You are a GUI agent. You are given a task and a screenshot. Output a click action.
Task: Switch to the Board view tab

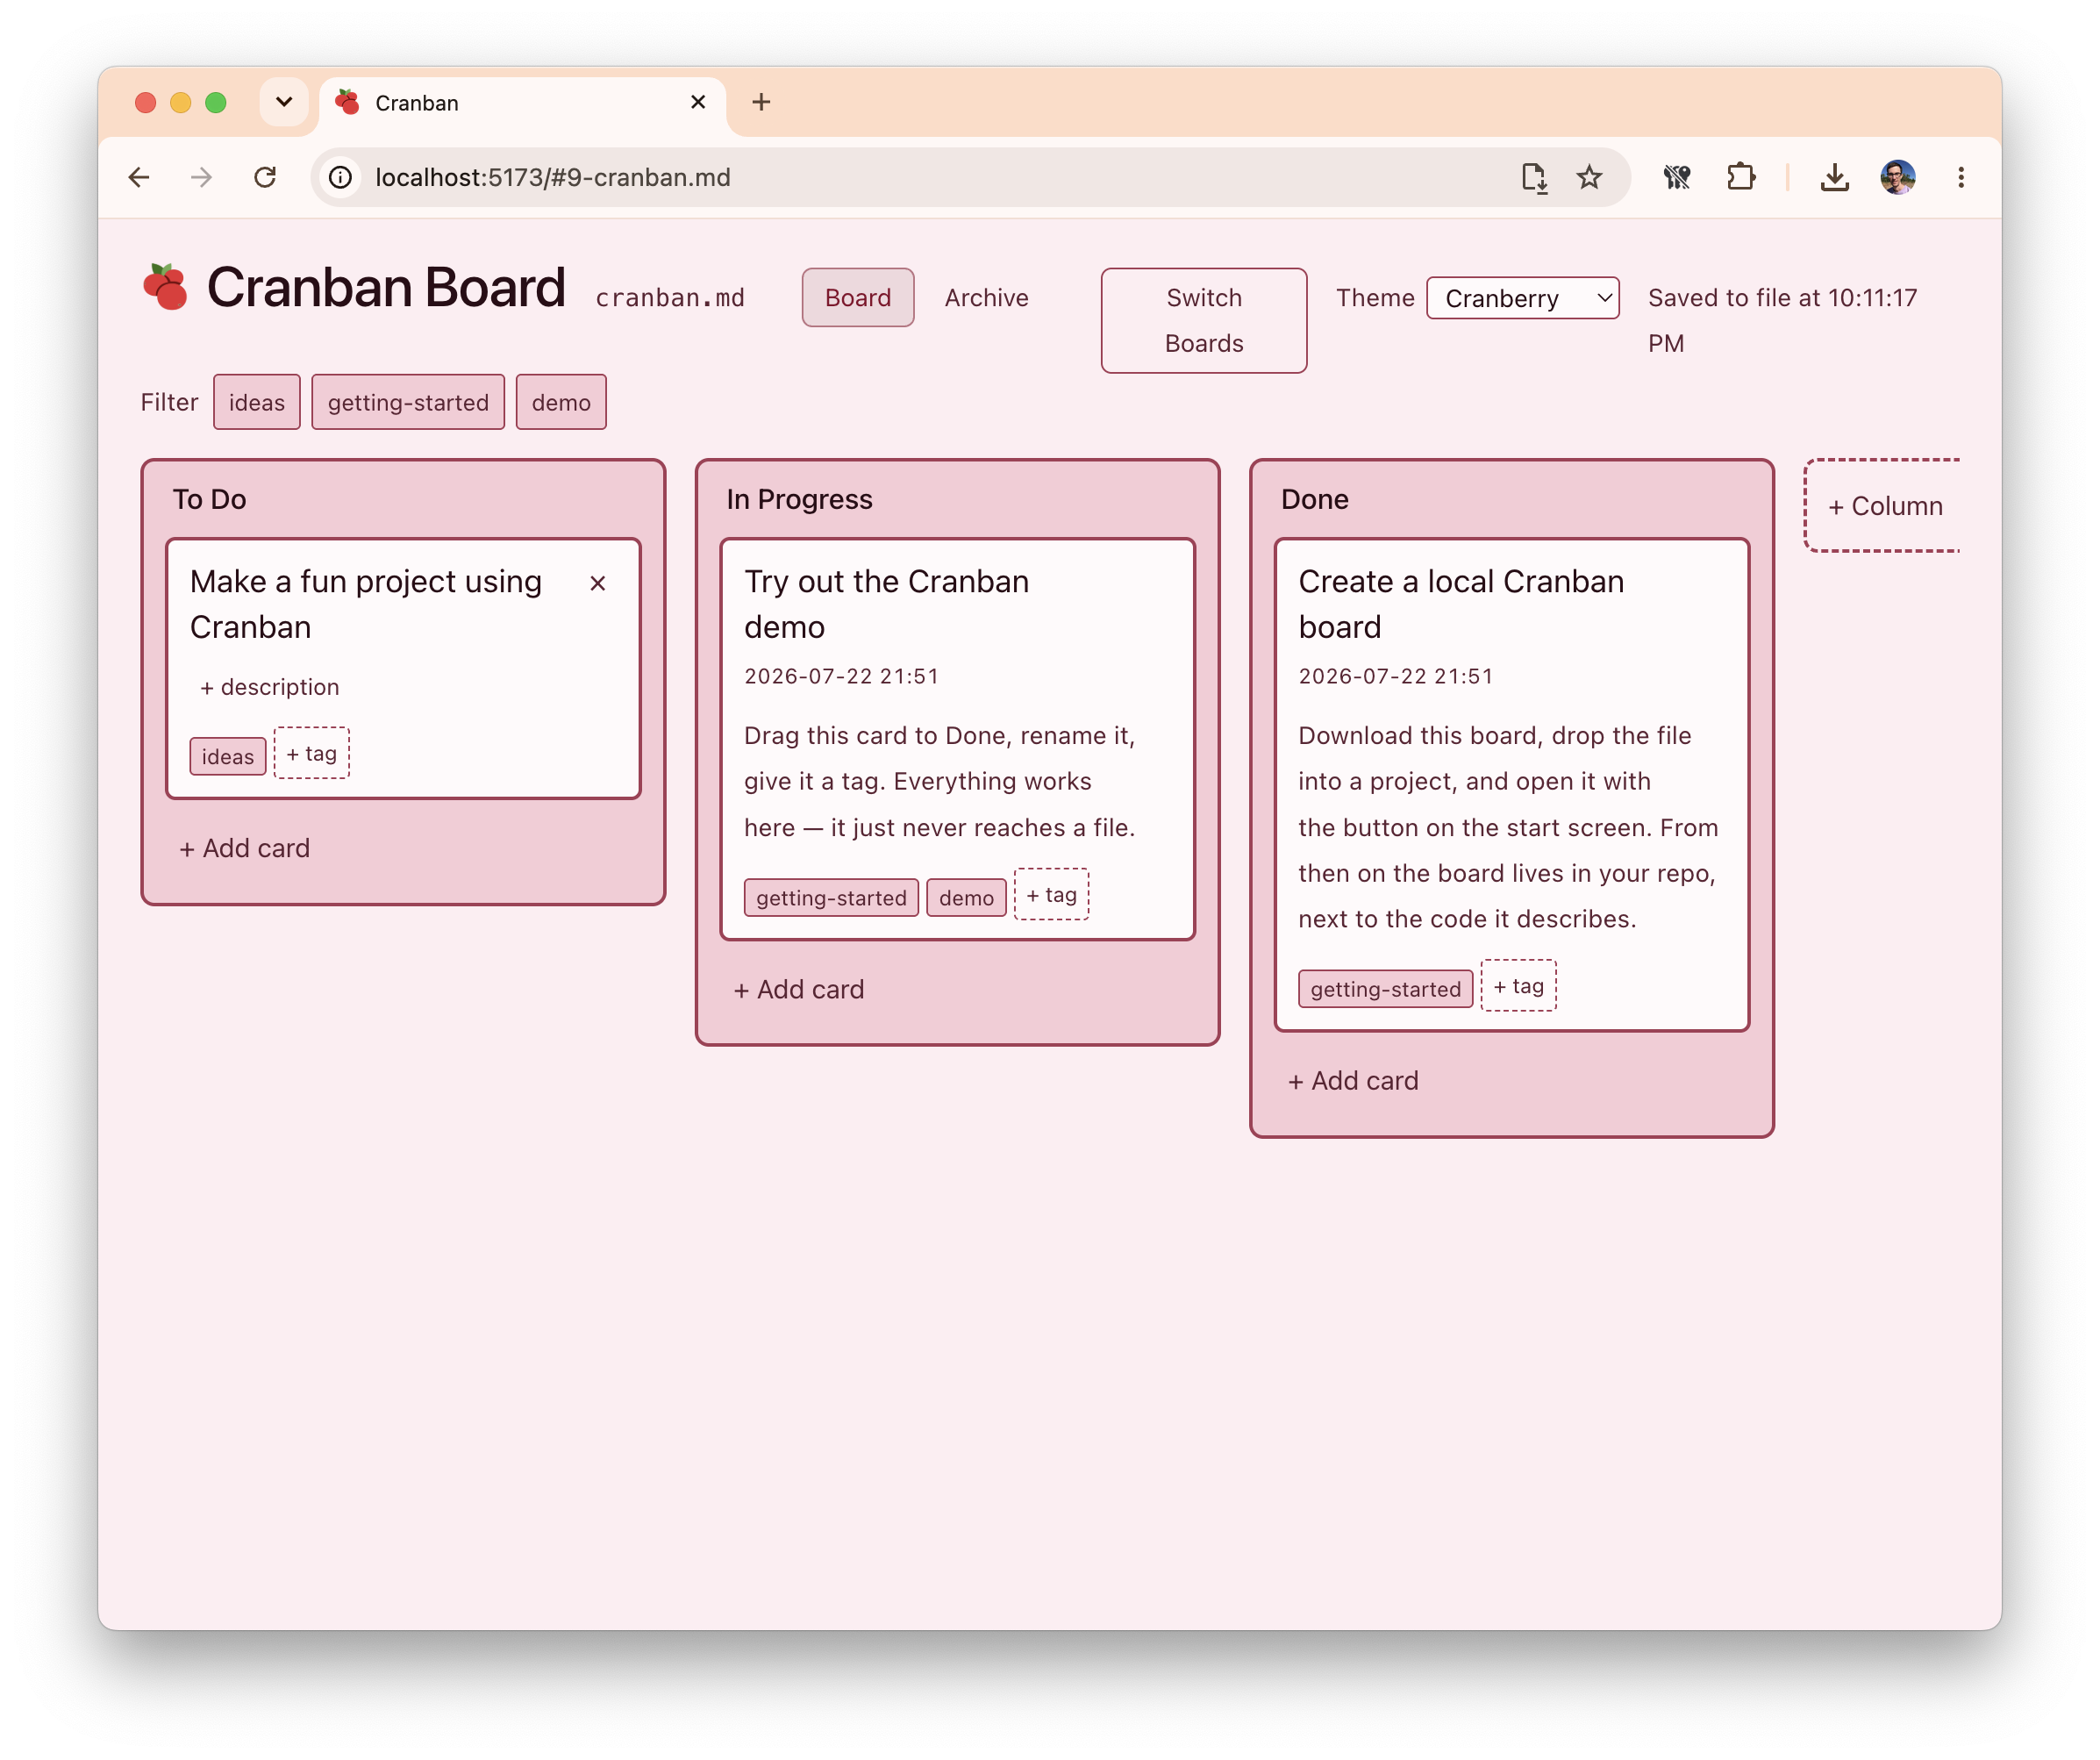coord(858,297)
